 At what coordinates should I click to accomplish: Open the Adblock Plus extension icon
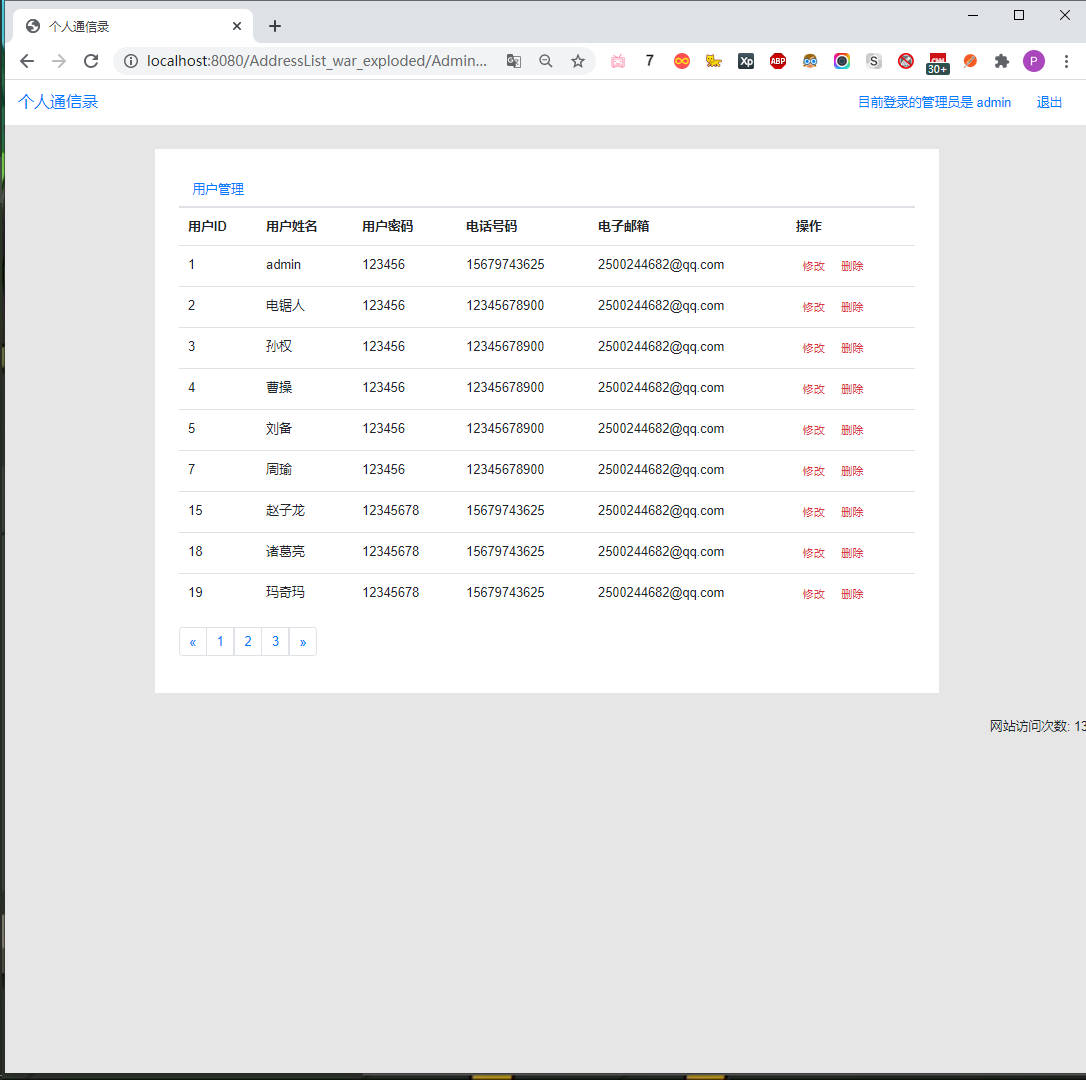(x=778, y=61)
